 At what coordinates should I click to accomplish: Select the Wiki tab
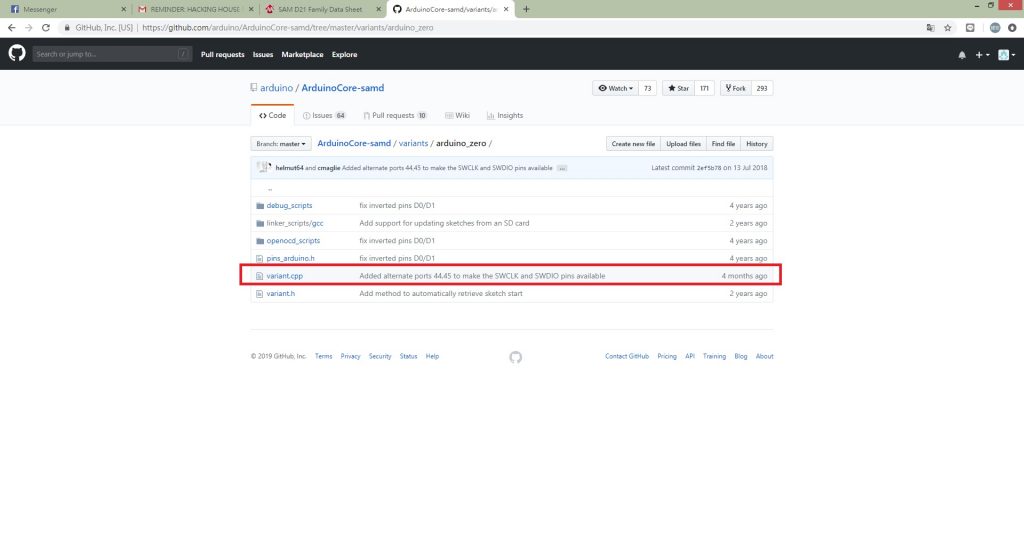457,116
